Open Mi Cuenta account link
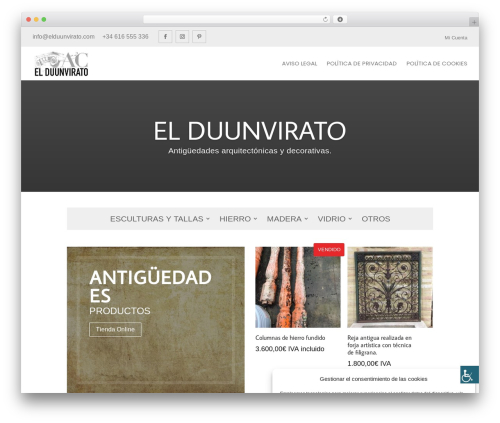The image size is (500, 423). [x=456, y=38]
